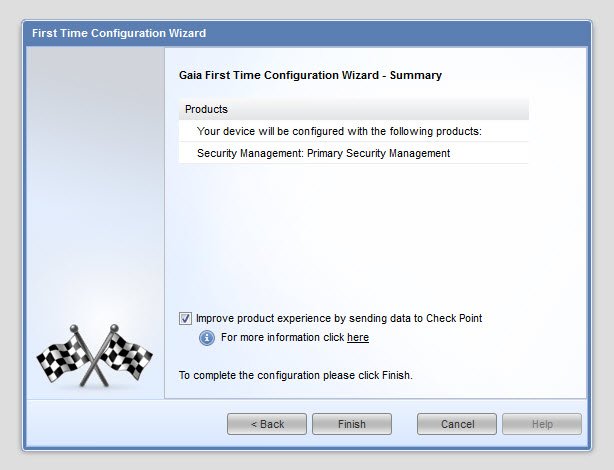
Task: Click the 'For more information click' text
Action: point(282,338)
